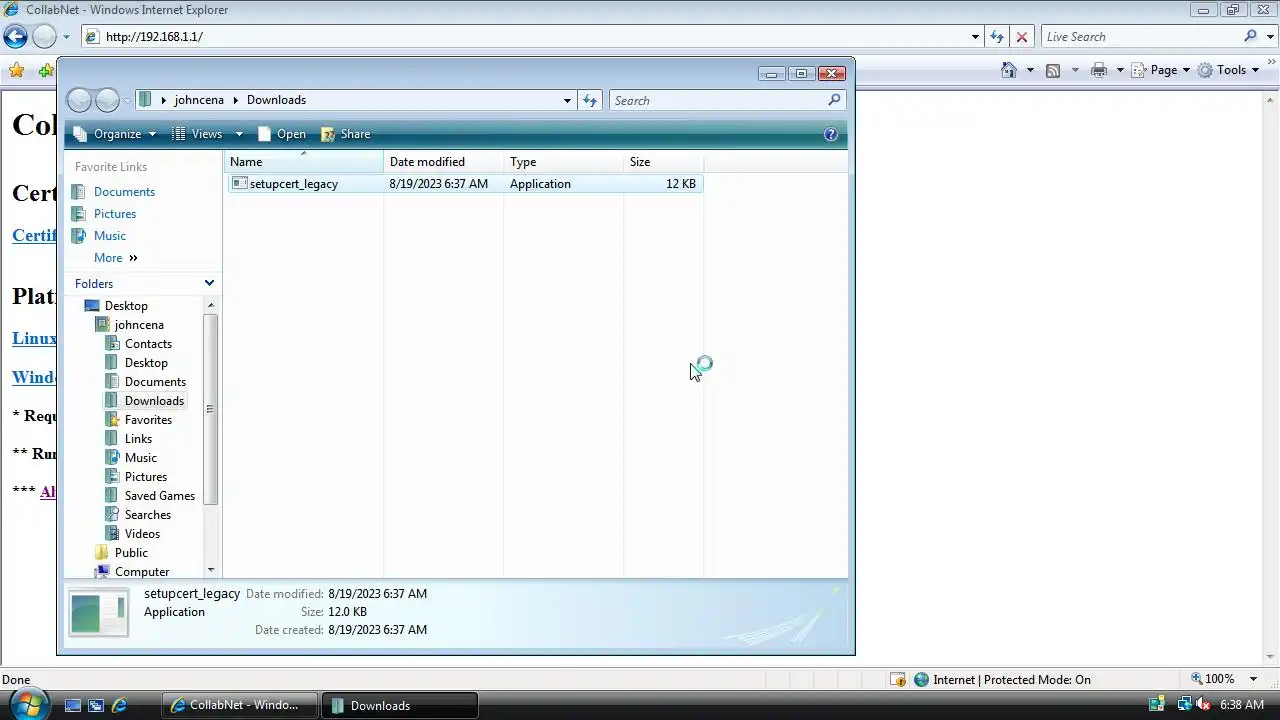Open the Organize dropdown menu
This screenshot has width=1280, height=720.
coord(114,134)
